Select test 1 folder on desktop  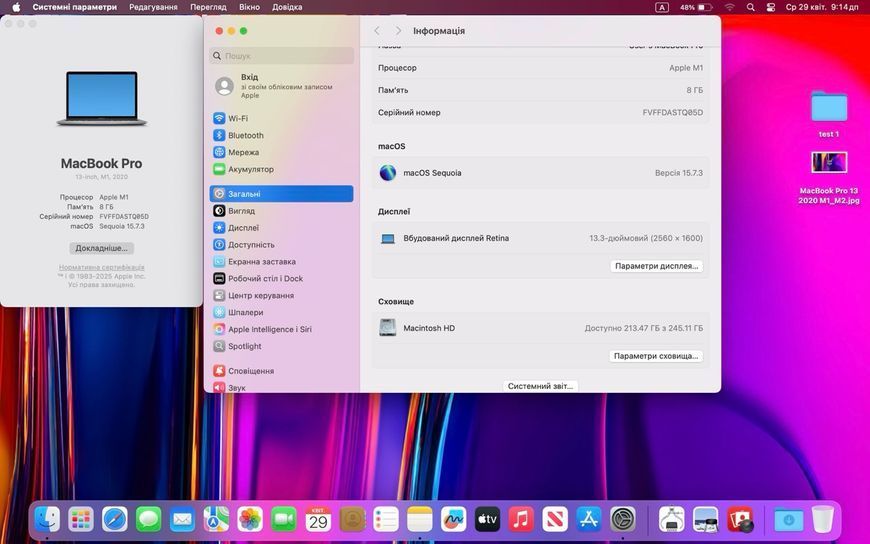click(x=829, y=114)
